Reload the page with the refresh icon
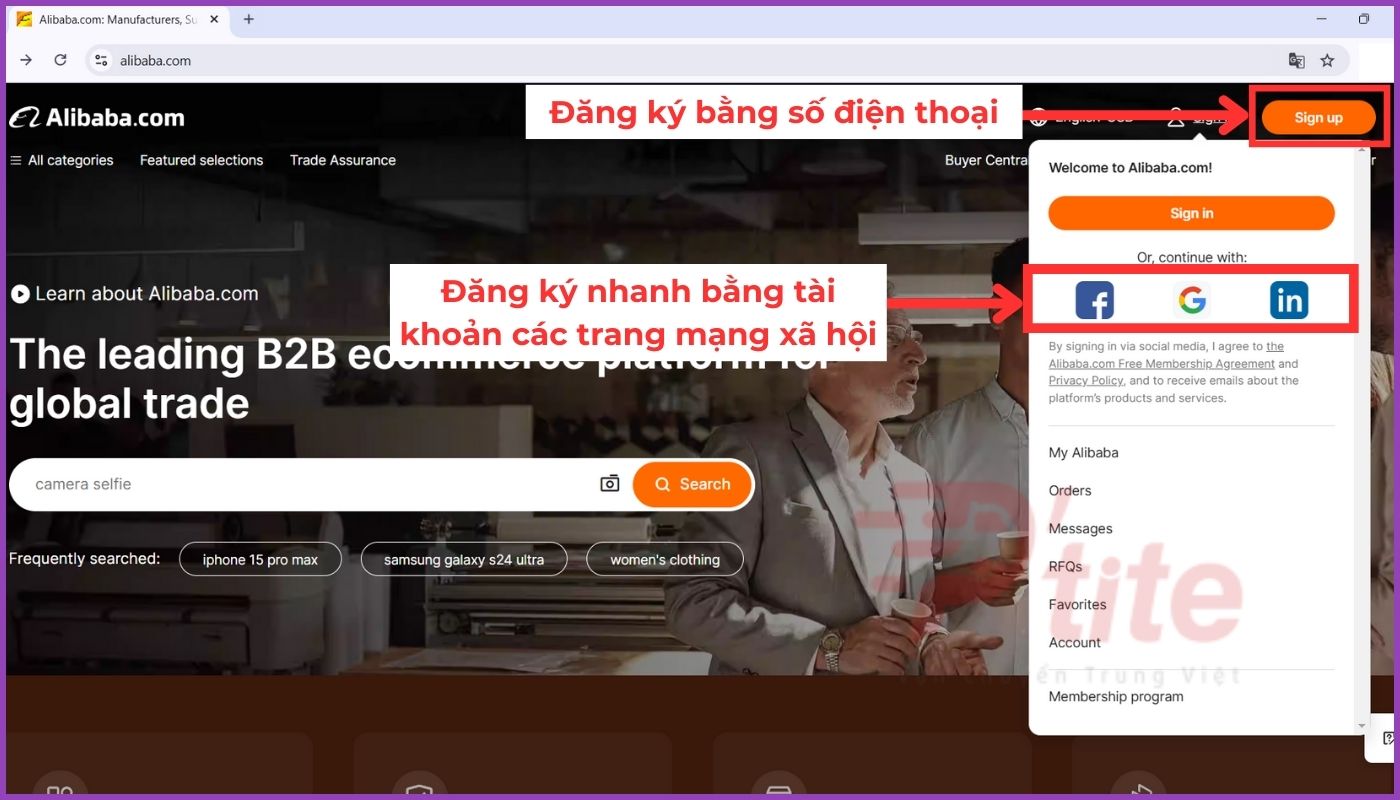This screenshot has width=1400, height=800. pos(60,60)
